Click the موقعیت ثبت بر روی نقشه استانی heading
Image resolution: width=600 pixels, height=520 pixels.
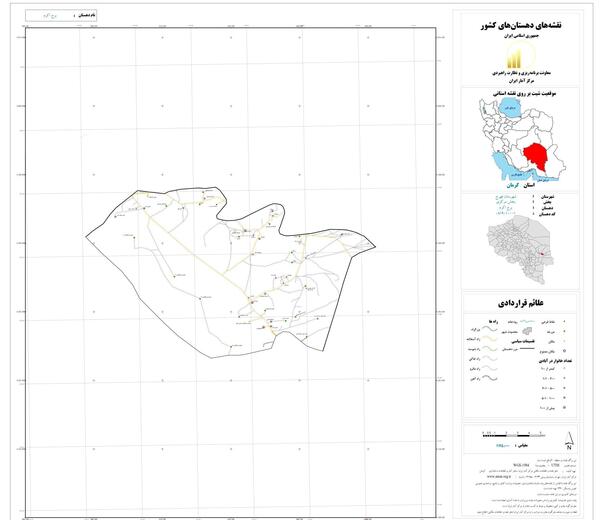tap(524, 93)
